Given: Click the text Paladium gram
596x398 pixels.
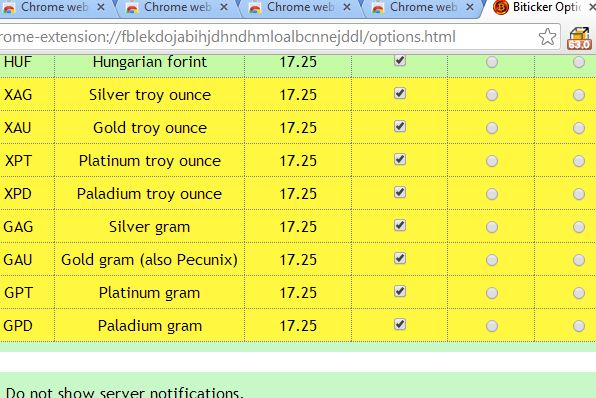Looking at the screenshot, I should point(150,326).
